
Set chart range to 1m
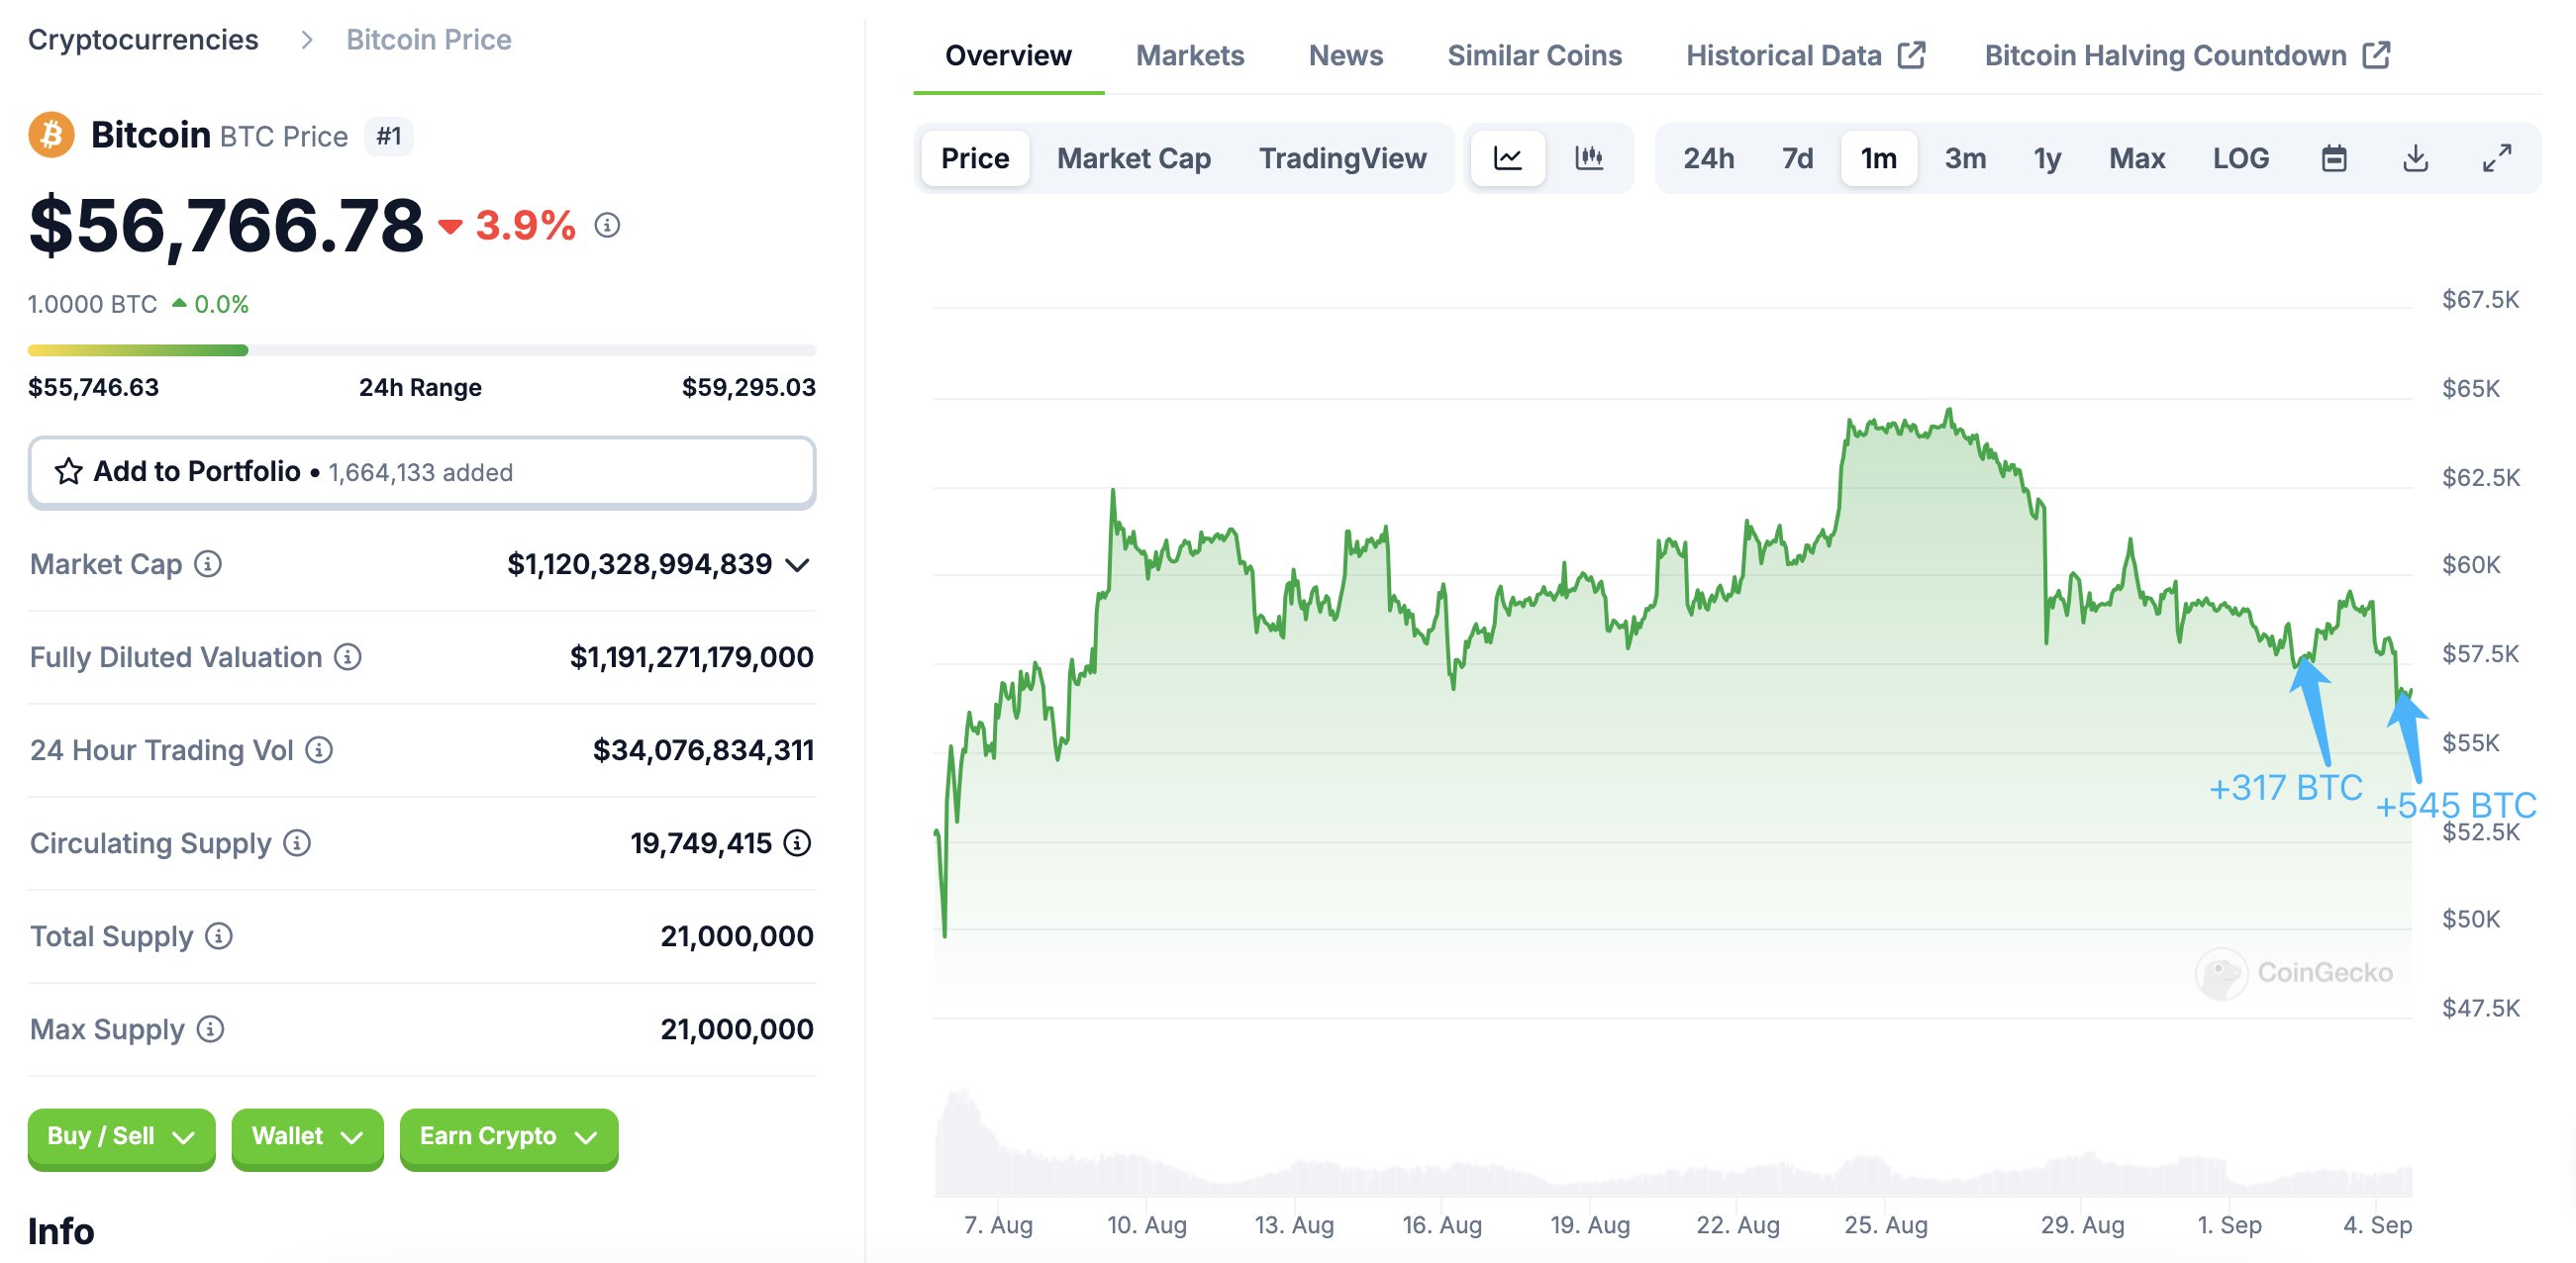pos(1878,158)
